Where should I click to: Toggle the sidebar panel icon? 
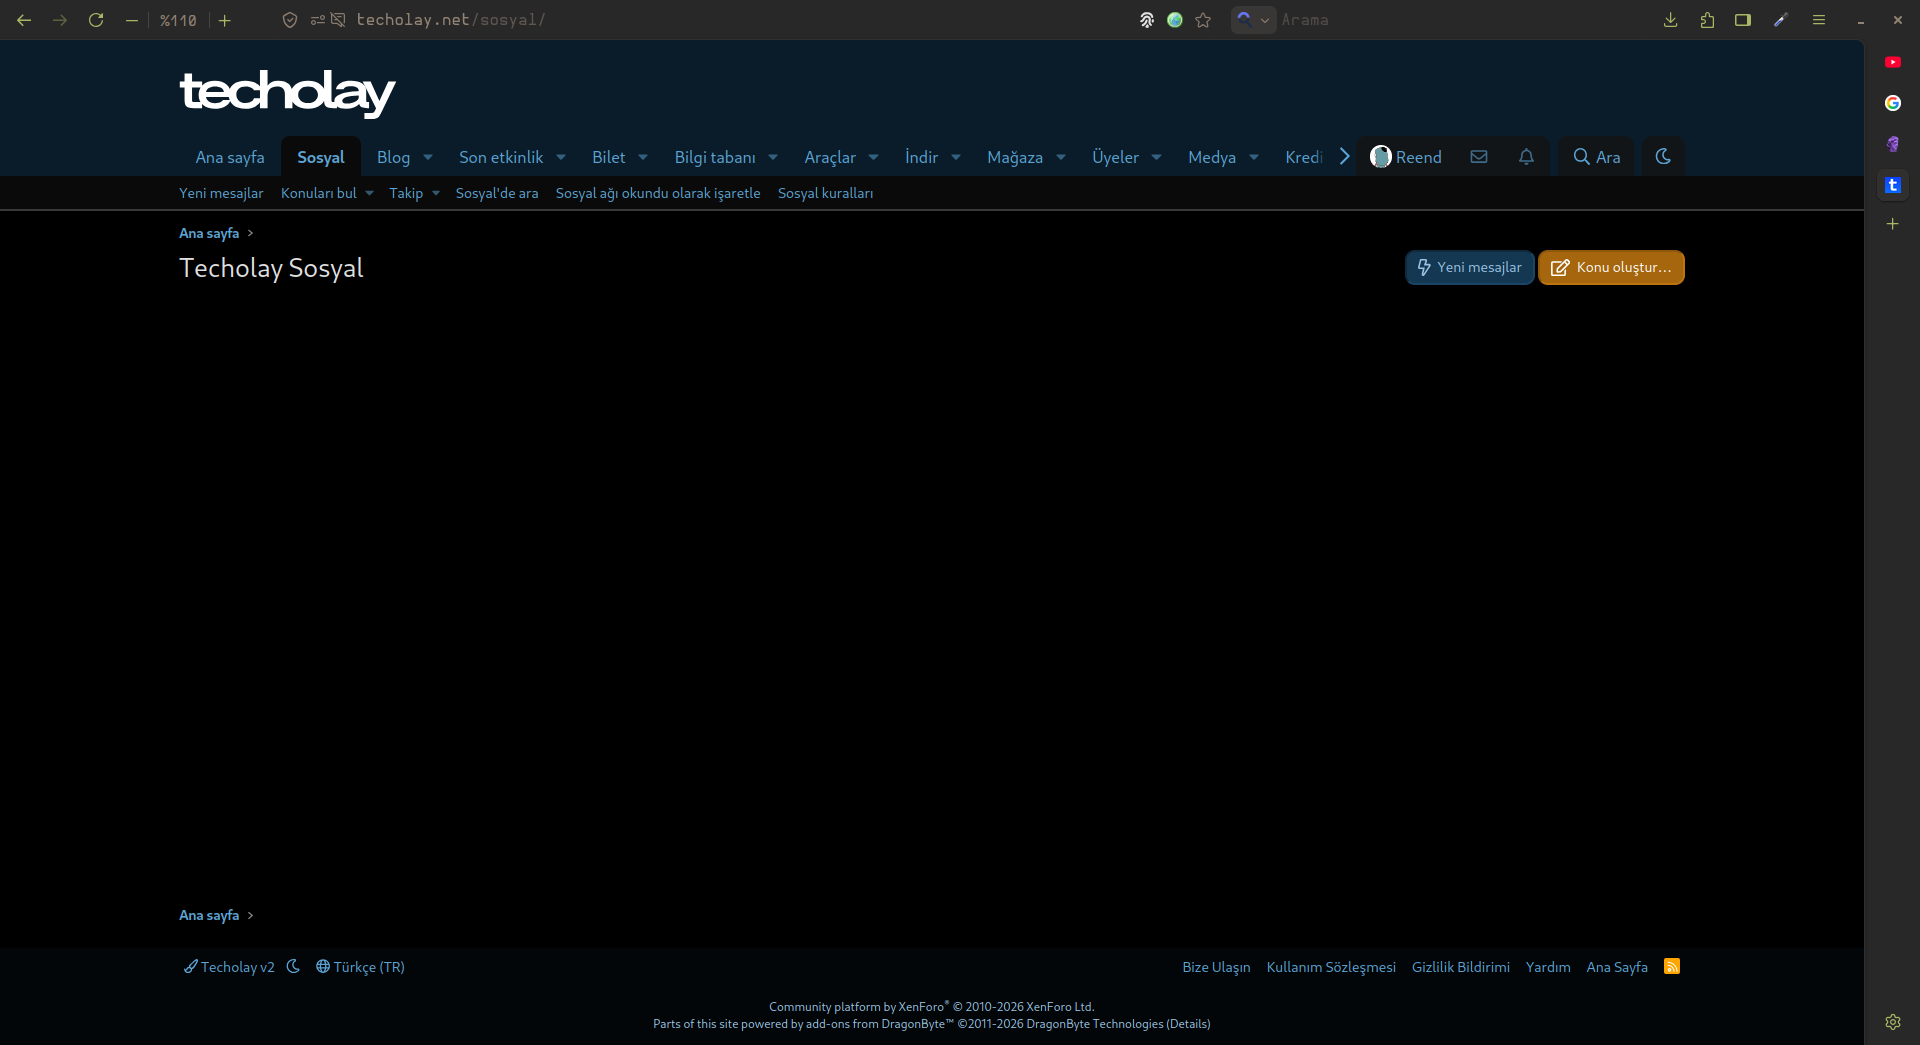click(x=1743, y=20)
